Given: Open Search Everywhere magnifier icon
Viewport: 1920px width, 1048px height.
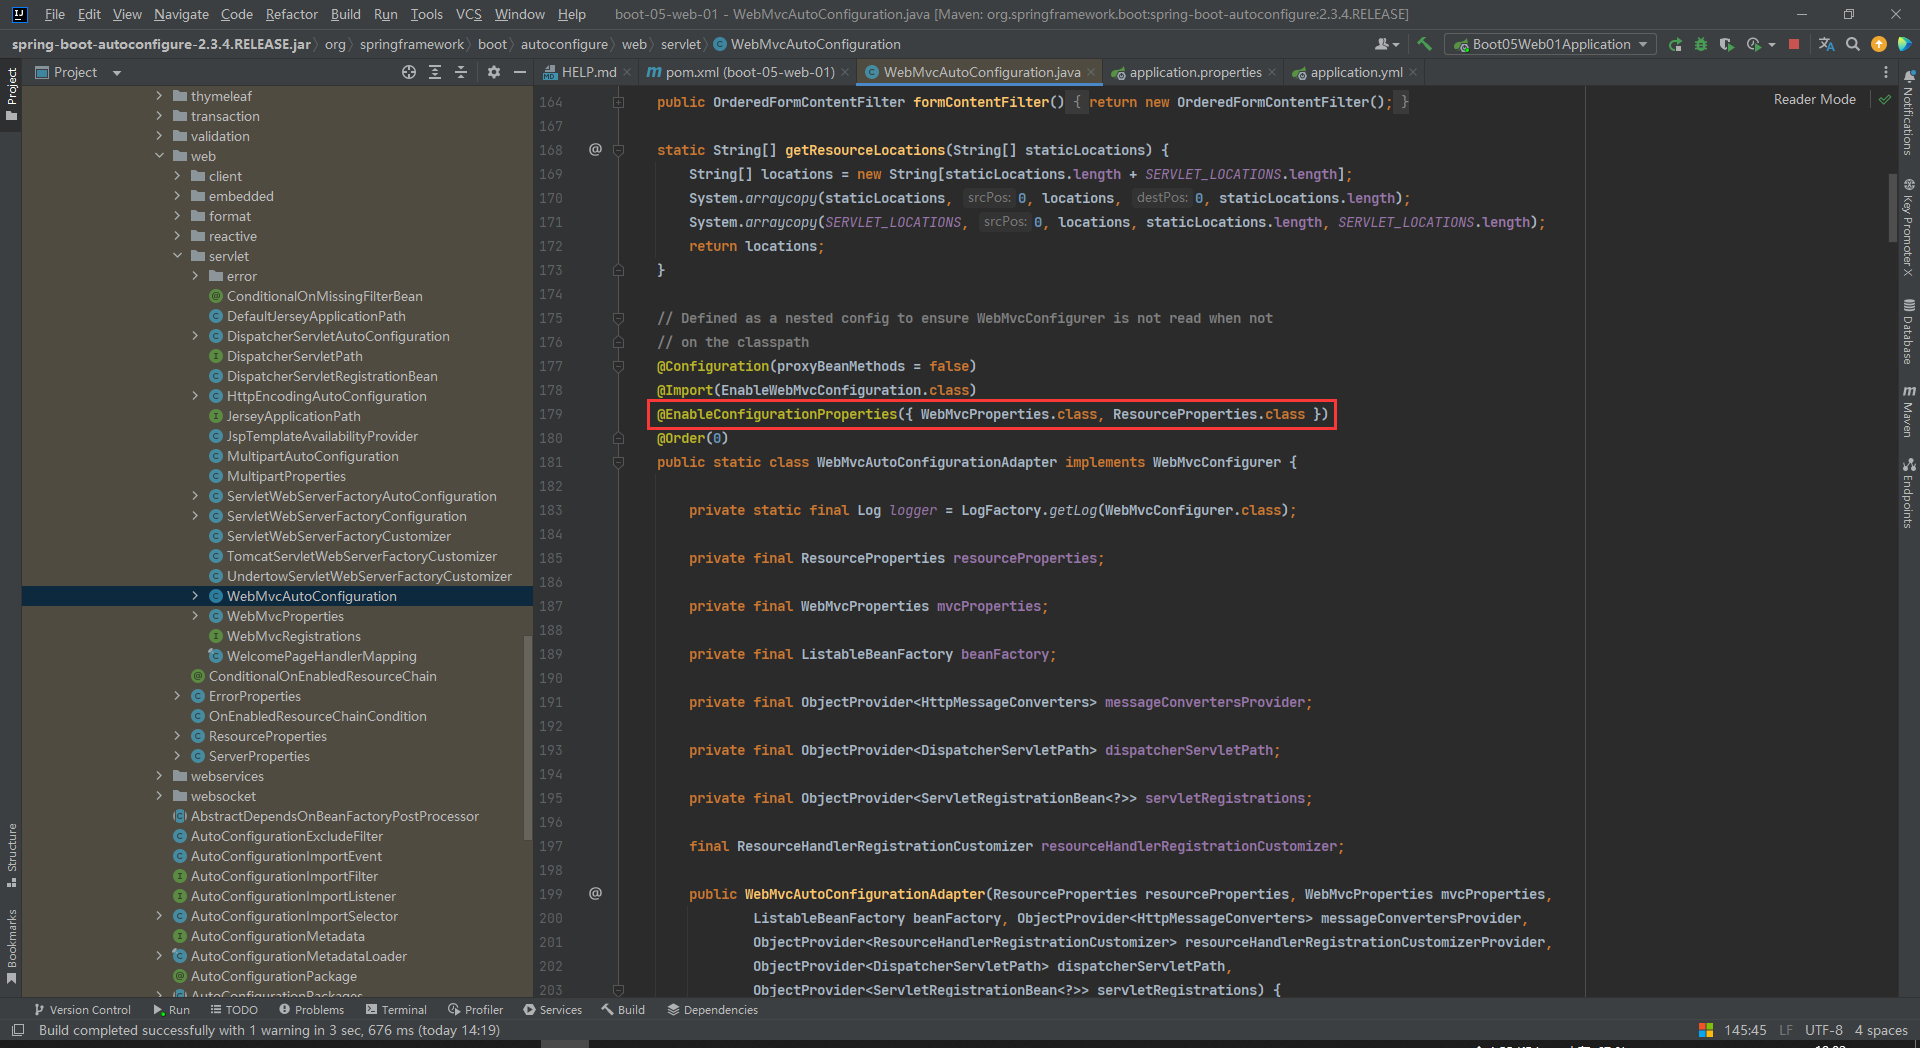Looking at the screenshot, I should click(1853, 44).
